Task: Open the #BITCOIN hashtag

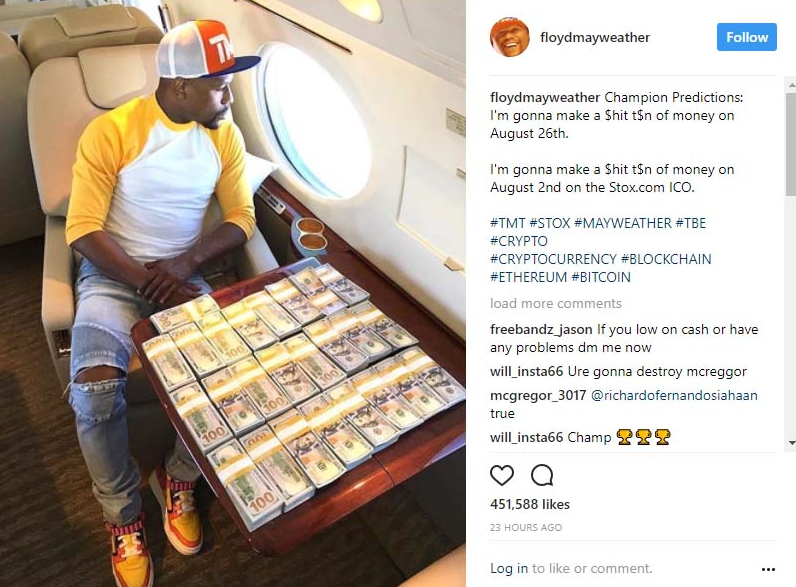Action: coord(601,277)
